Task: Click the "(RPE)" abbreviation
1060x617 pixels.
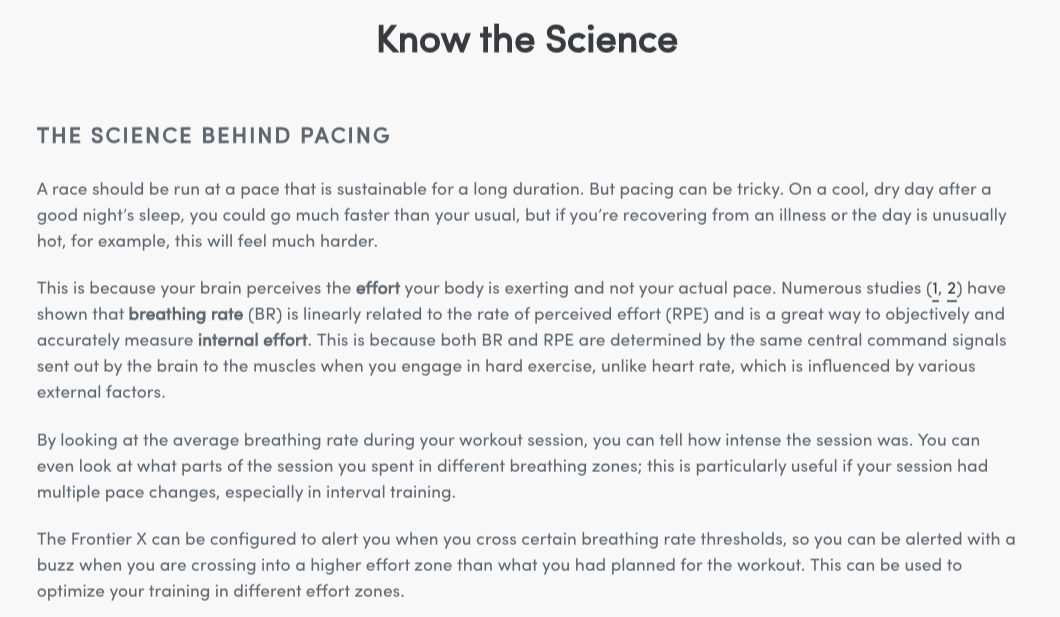Action: coord(687,314)
